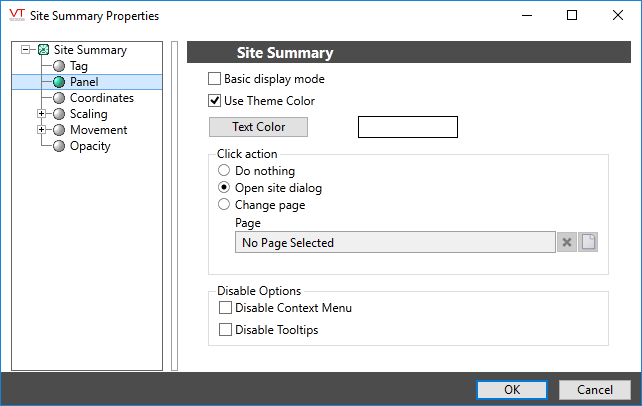This screenshot has height=406, width=642.
Task: Expand the Scaling tree node
Action: coord(41,114)
